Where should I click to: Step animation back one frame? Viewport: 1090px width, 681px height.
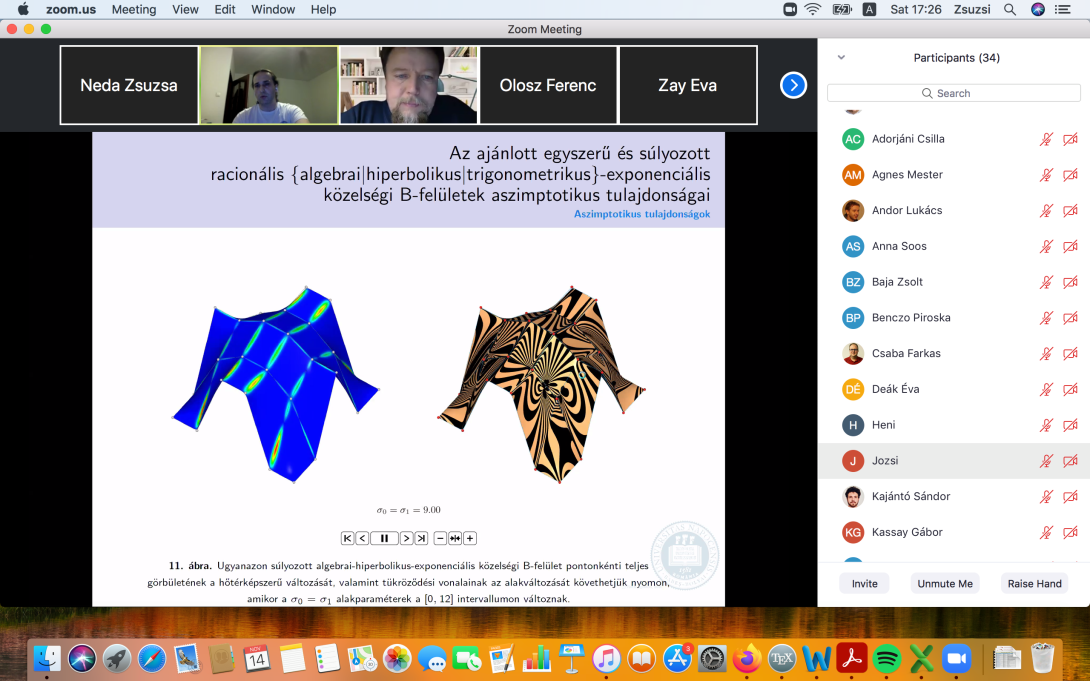(x=362, y=538)
